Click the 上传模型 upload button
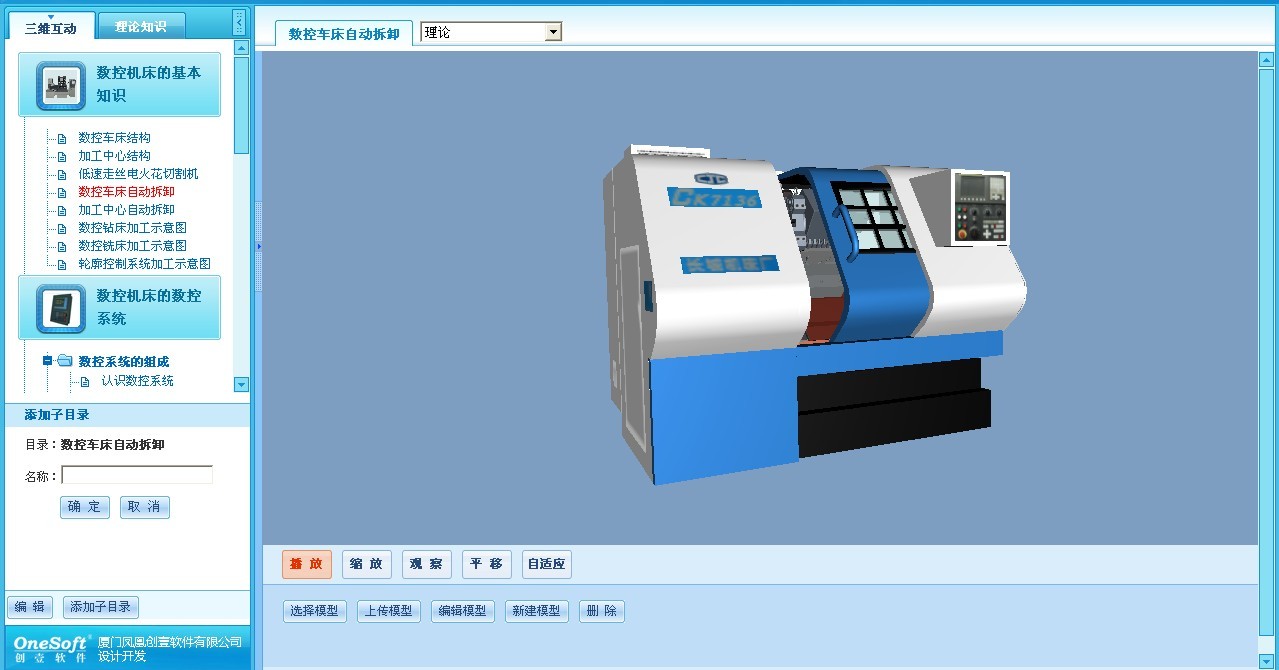This screenshot has width=1279, height=670. tap(388, 611)
